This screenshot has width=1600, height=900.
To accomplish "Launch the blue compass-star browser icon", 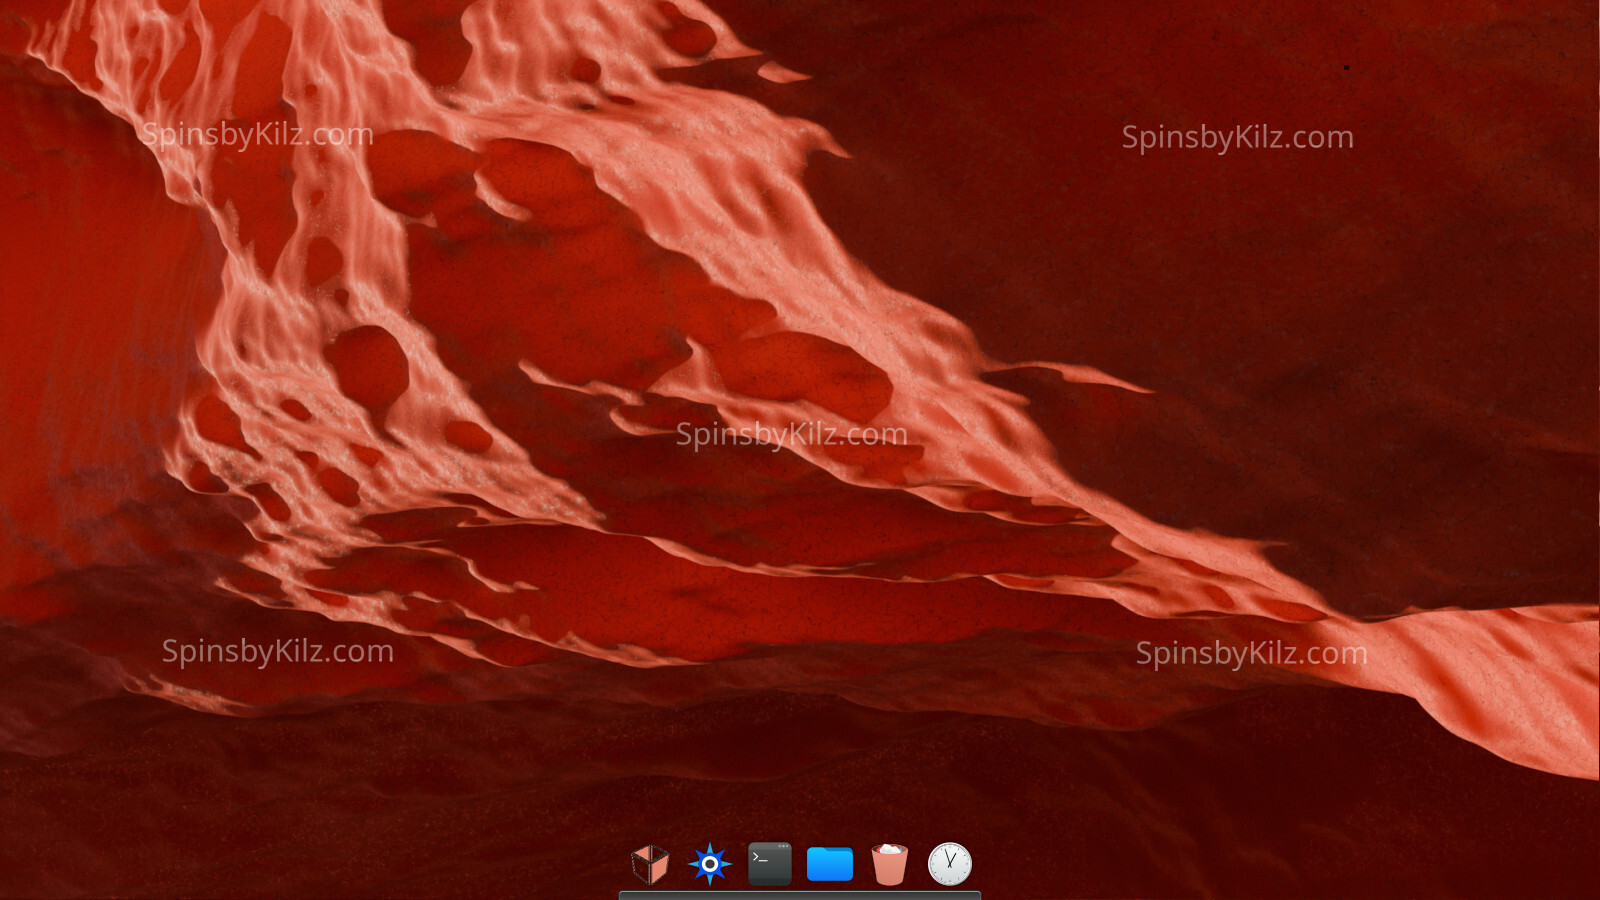I will [x=710, y=864].
